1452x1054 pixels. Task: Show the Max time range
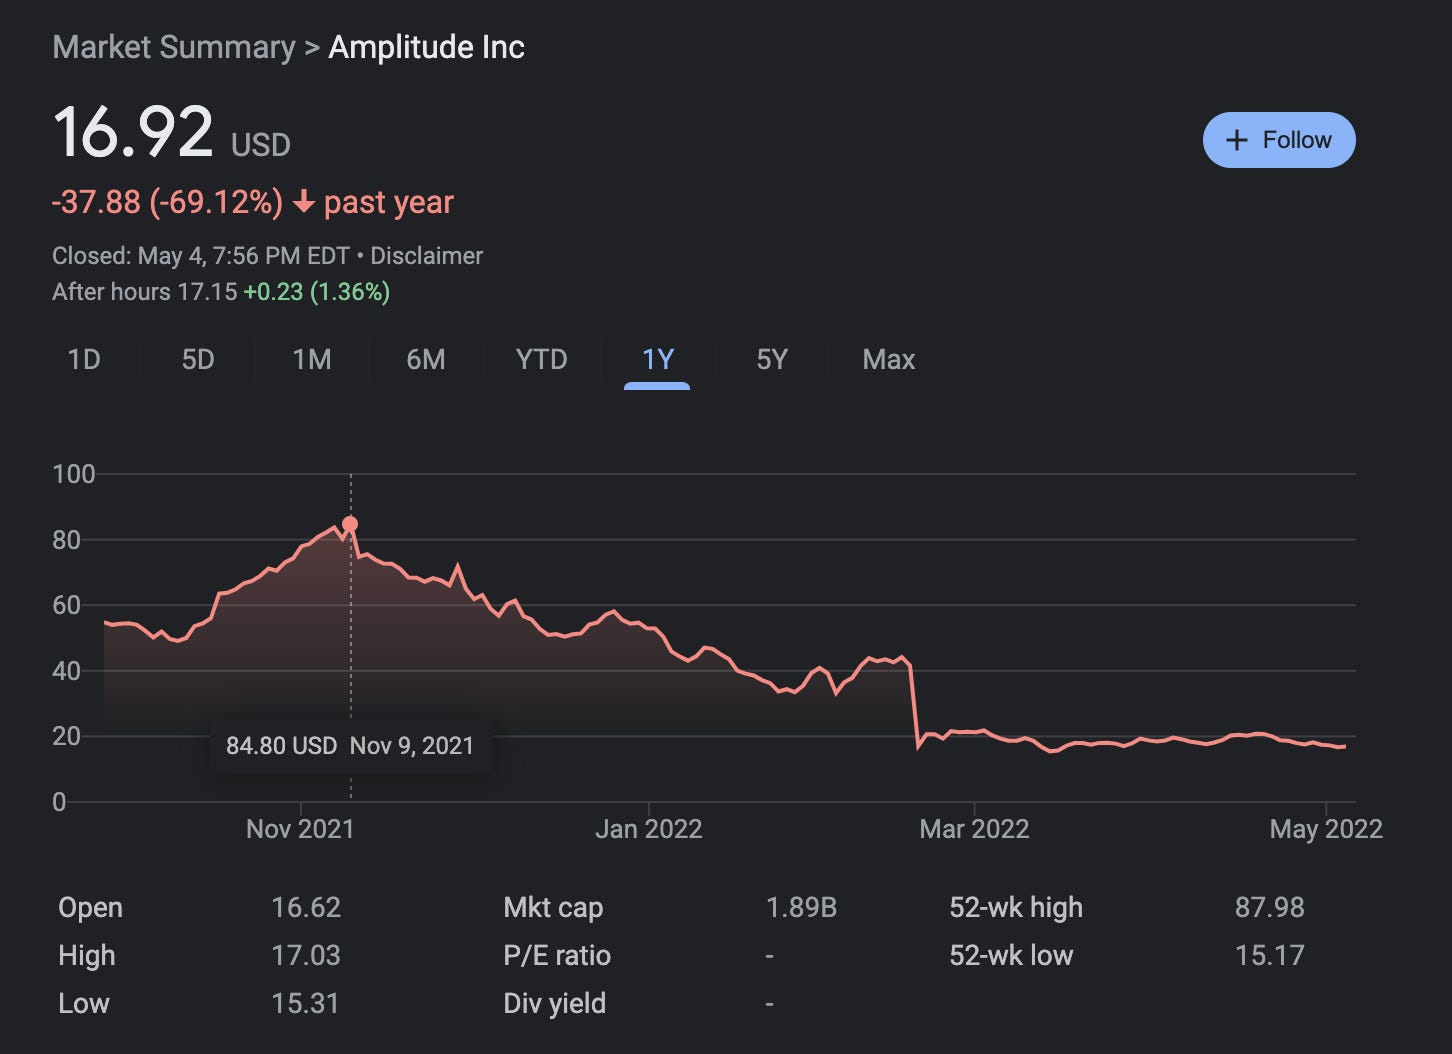click(889, 360)
